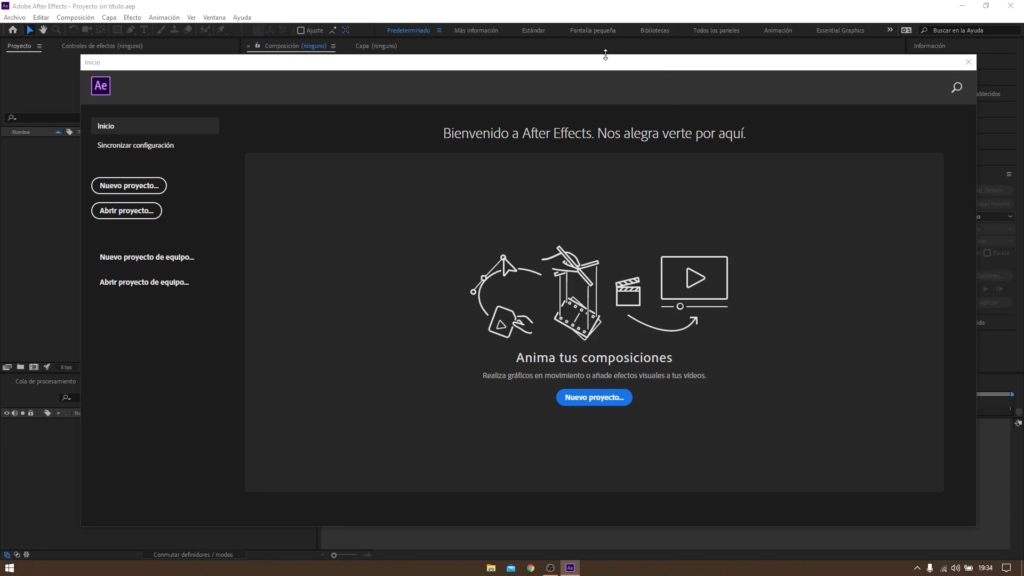Open timeline search dropdown
This screenshot has width=1024, height=576.
(66, 398)
